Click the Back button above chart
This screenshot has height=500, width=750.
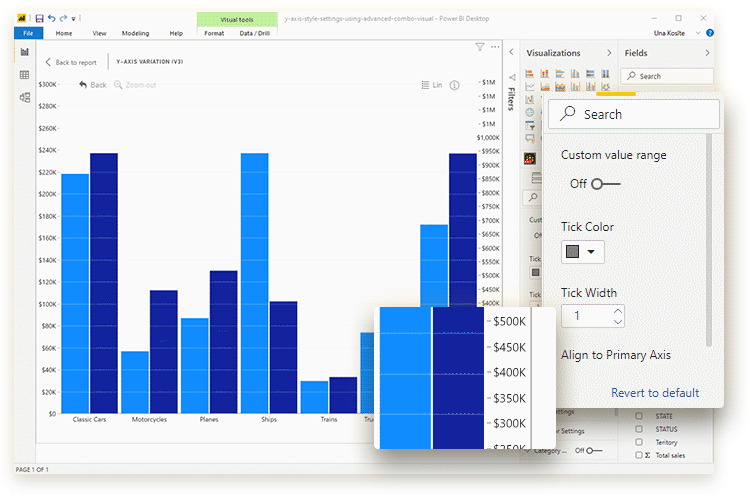(93, 85)
